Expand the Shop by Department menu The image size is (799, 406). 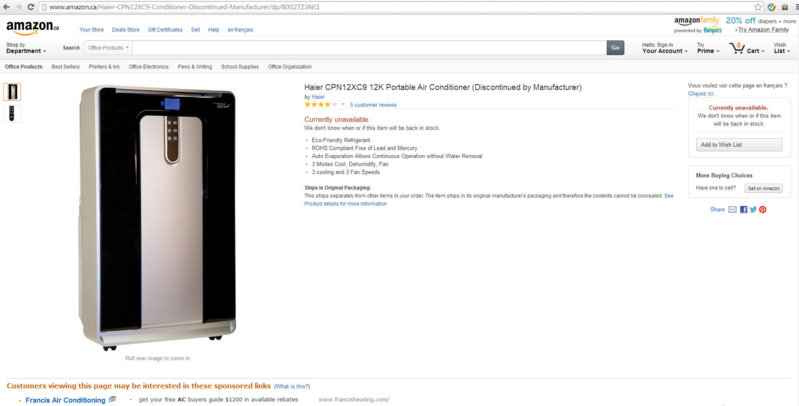[x=25, y=48]
